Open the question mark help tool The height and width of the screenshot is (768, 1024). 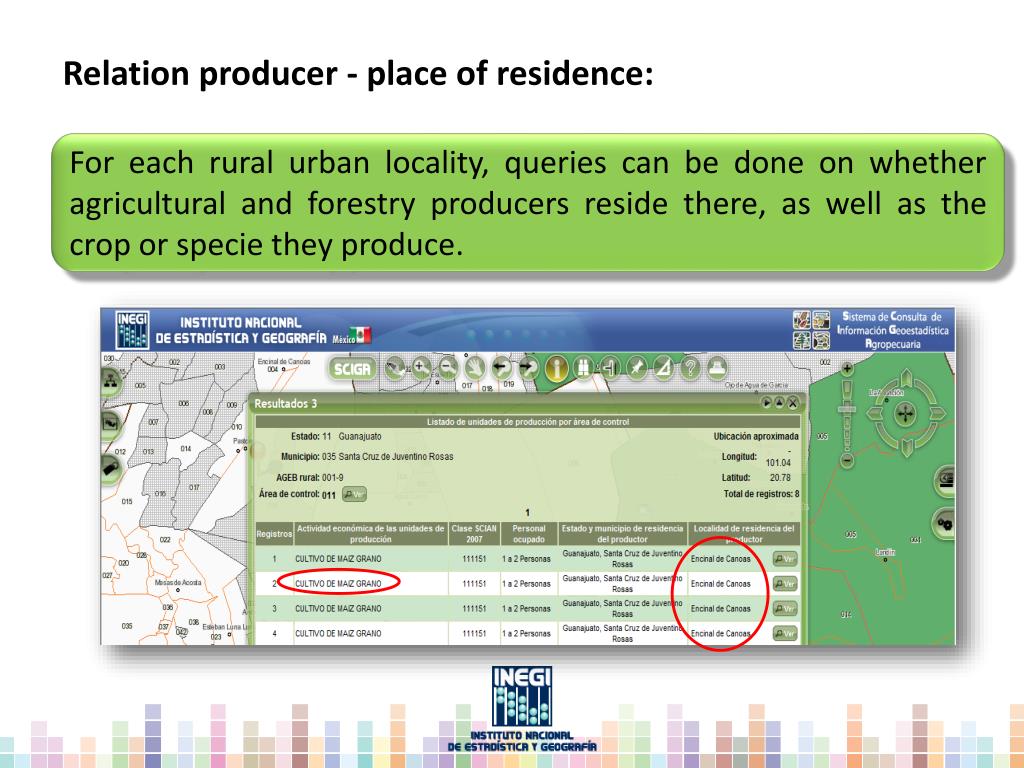tap(690, 368)
